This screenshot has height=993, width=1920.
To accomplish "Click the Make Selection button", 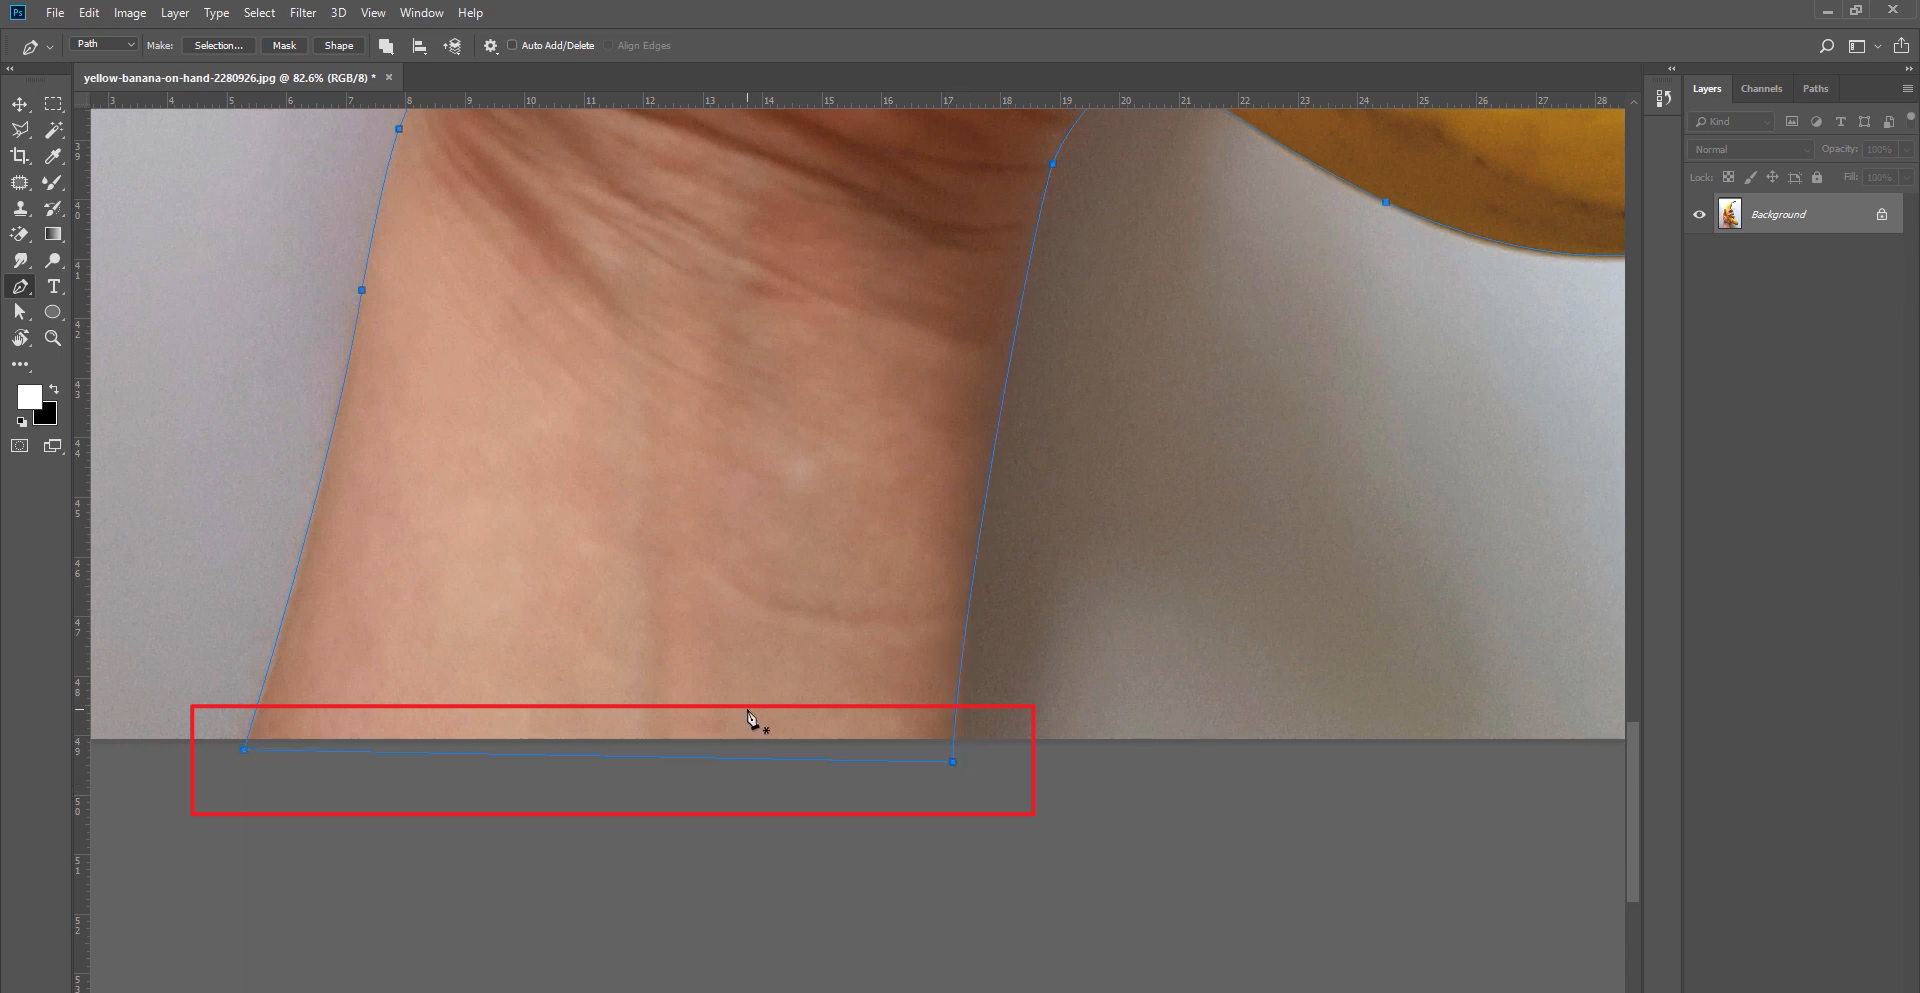I will pyautogui.click(x=217, y=45).
